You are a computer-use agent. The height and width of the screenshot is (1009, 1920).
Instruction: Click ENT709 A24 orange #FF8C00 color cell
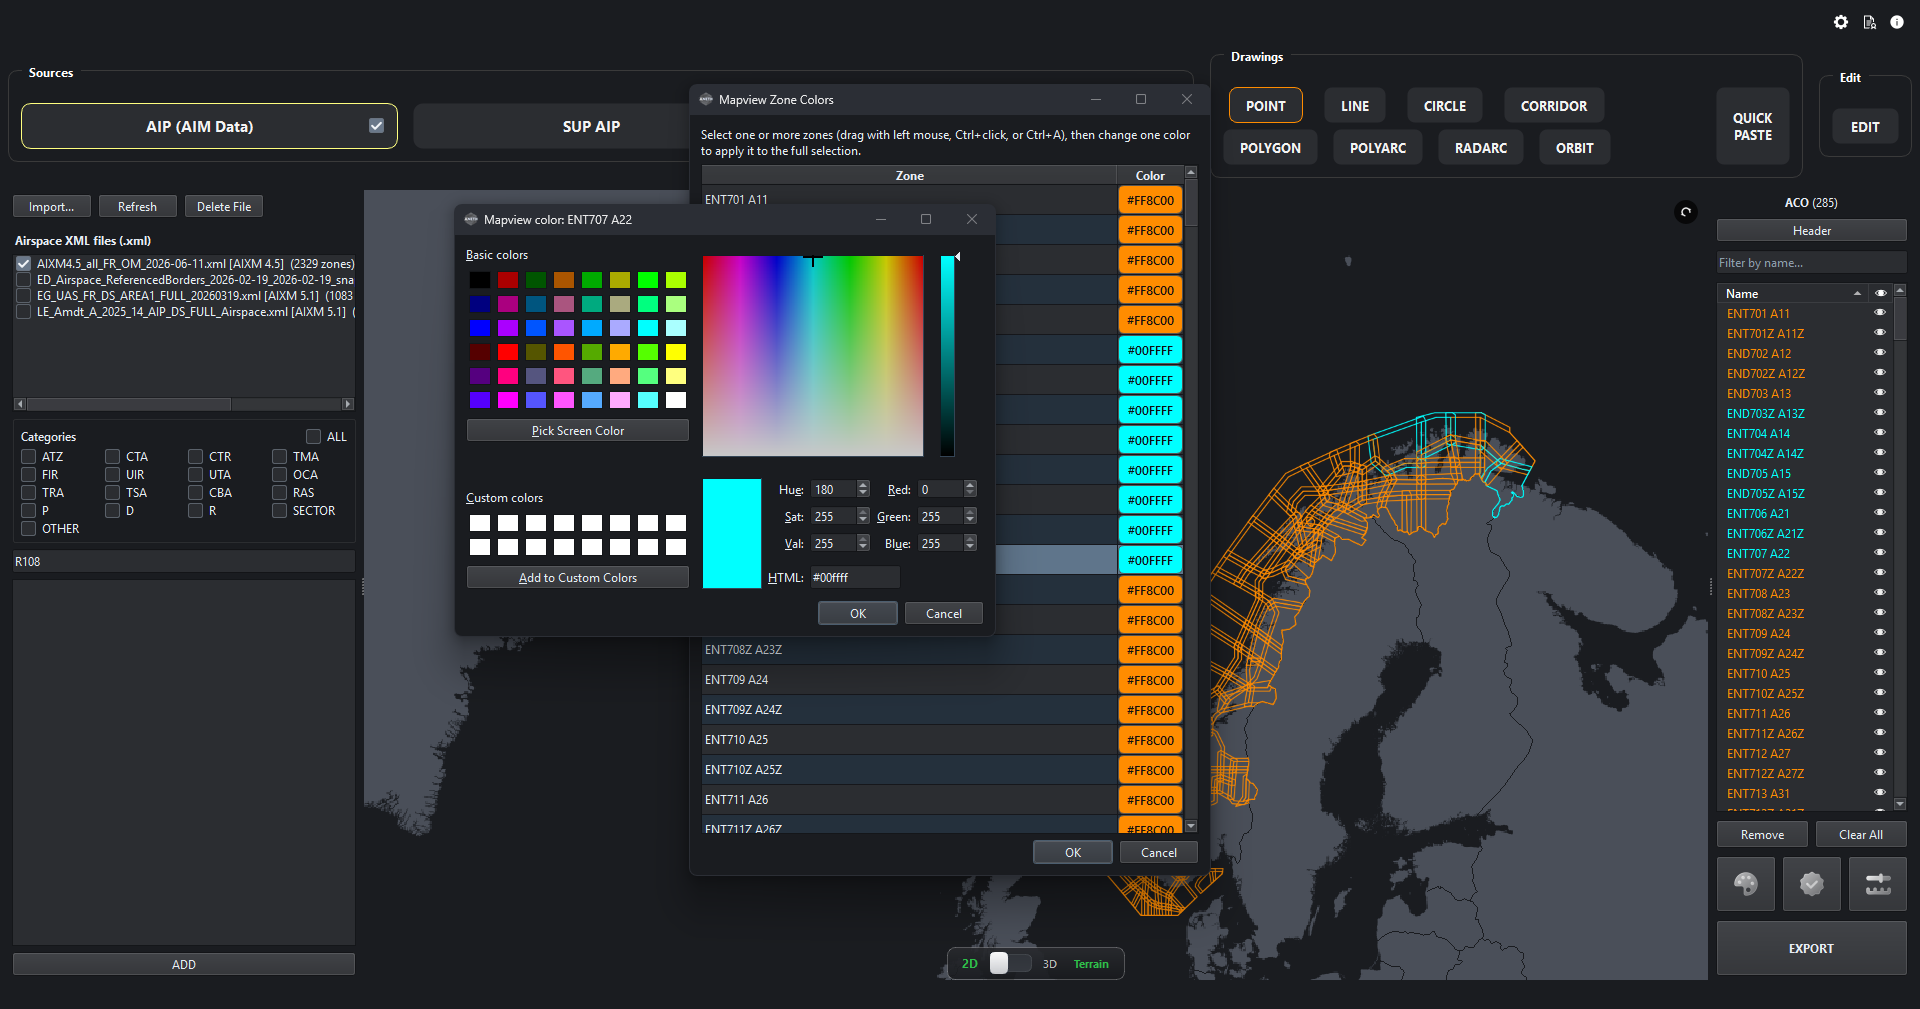[x=1150, y=680]
